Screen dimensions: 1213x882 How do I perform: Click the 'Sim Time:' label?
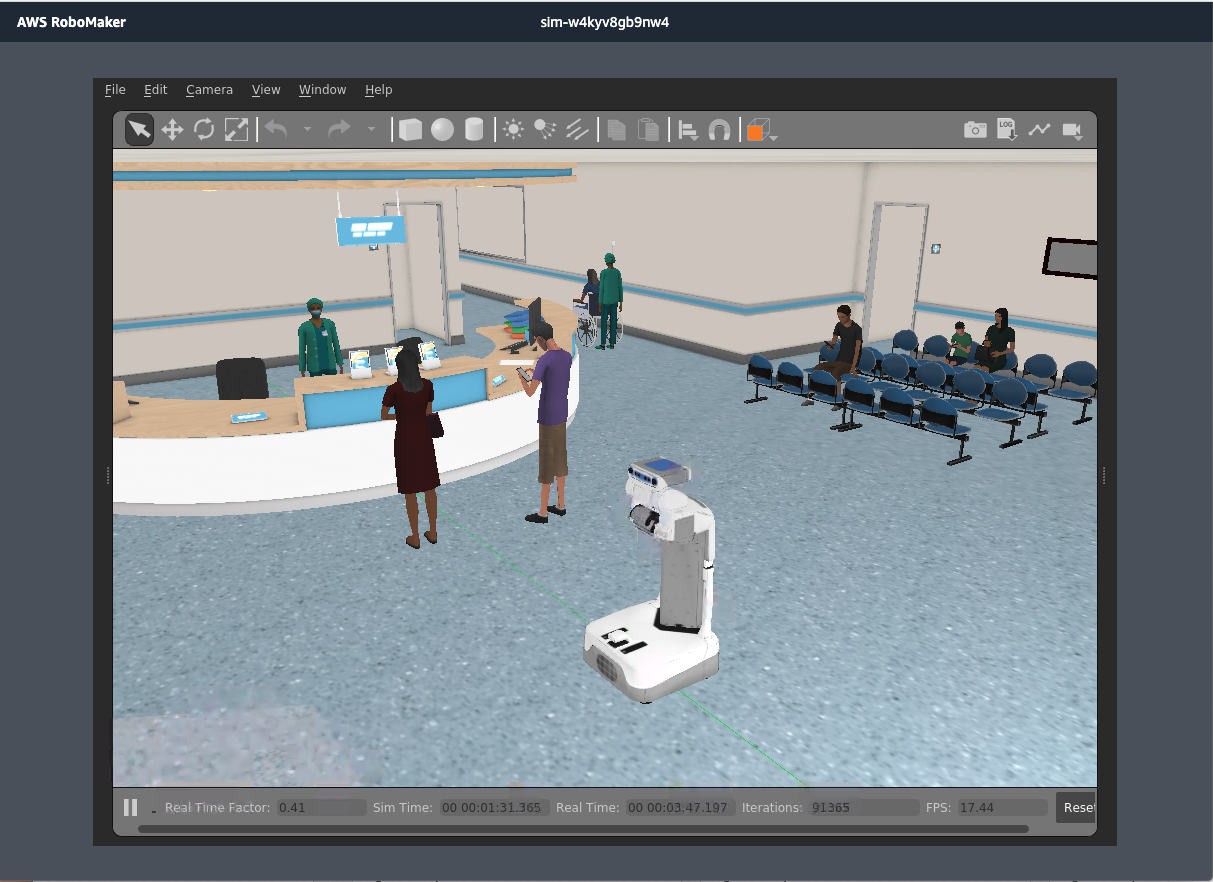403,807
